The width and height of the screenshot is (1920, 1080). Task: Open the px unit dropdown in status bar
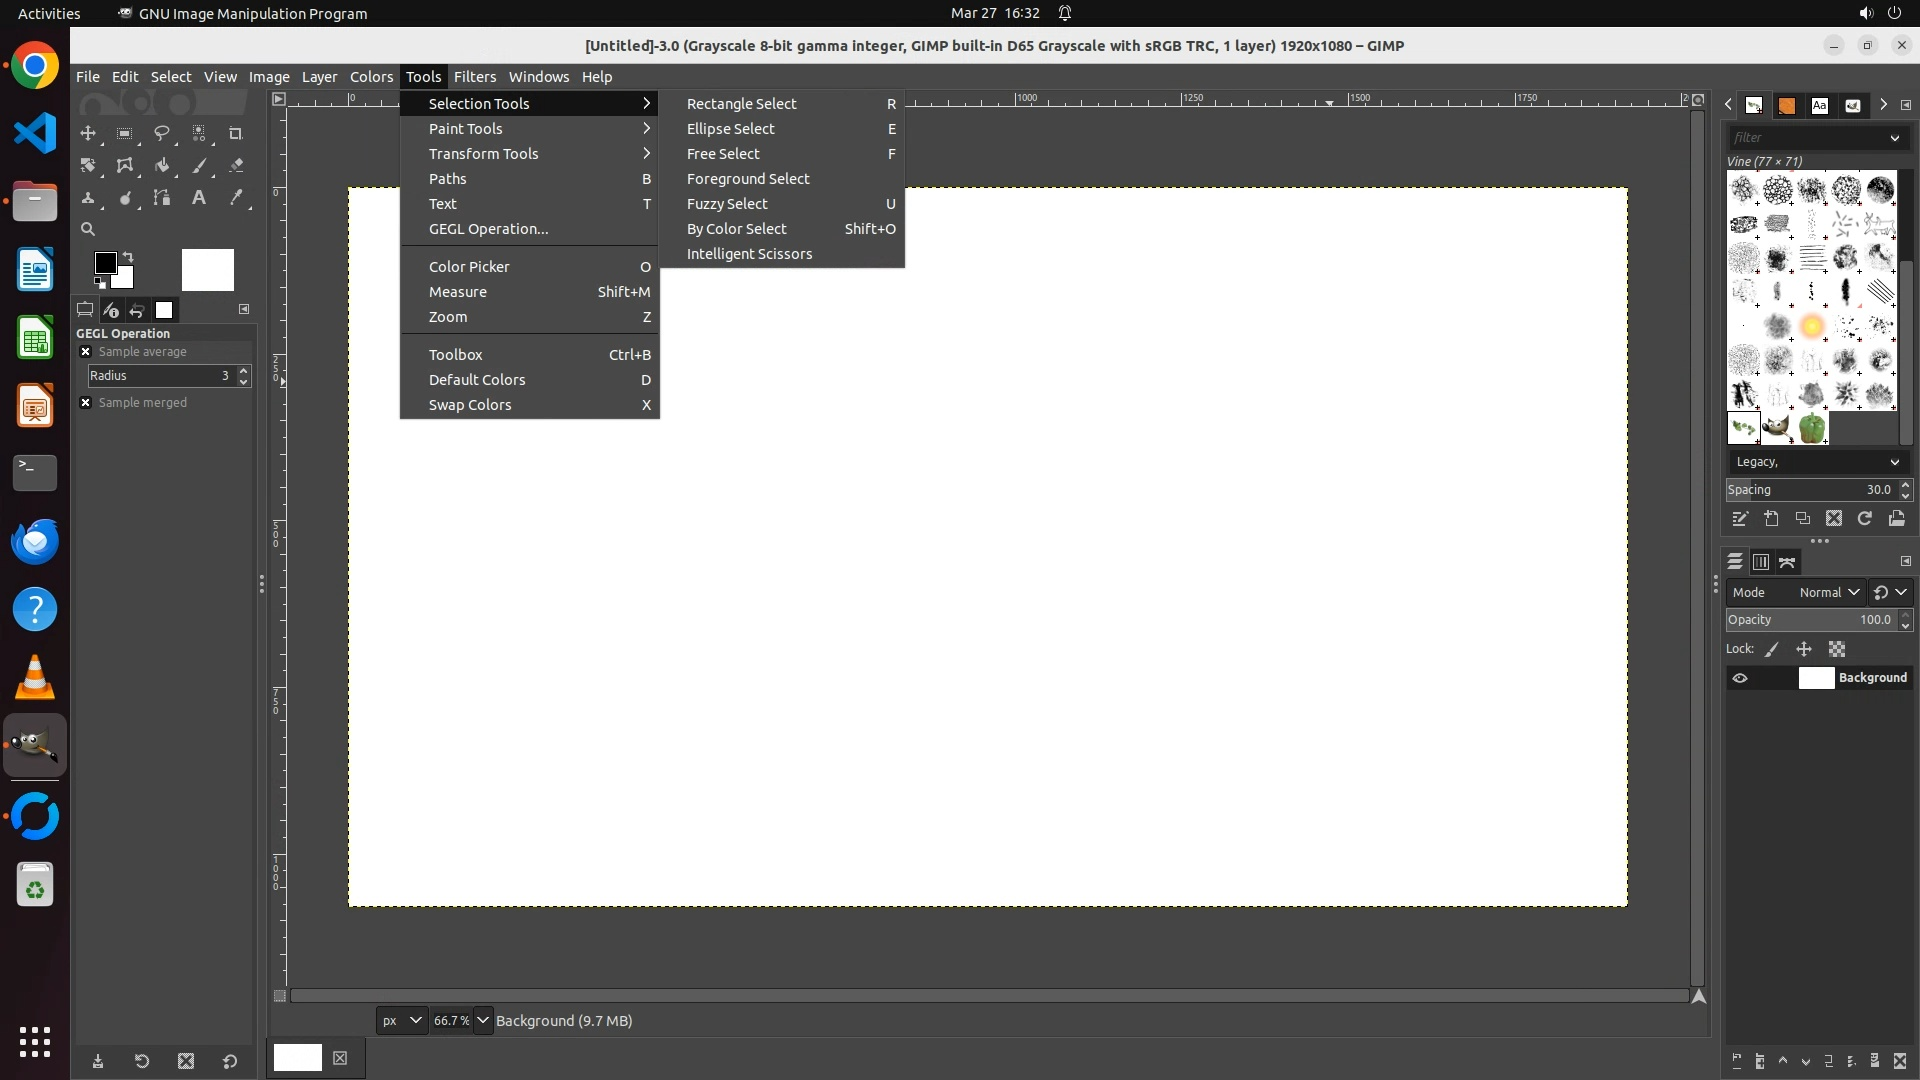(x=402, y=1021)
